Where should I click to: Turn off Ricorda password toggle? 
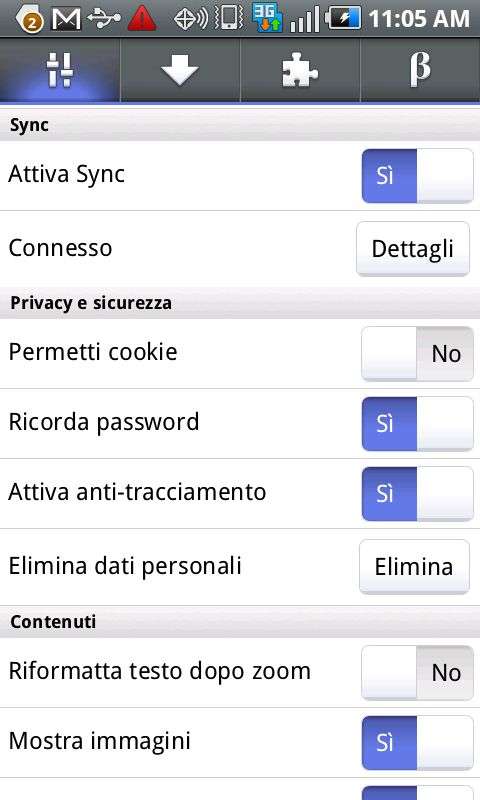pos(417,423)
